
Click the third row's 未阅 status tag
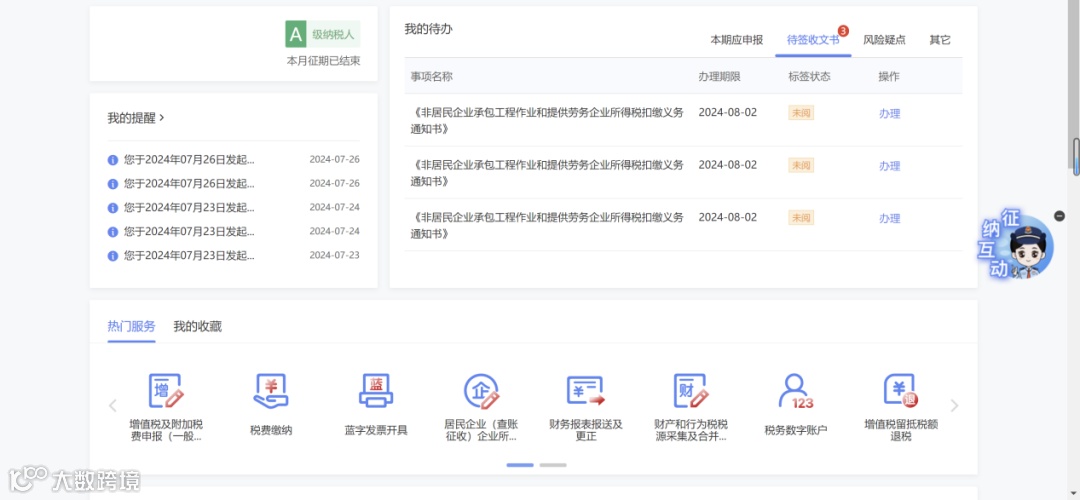[801, 218]
